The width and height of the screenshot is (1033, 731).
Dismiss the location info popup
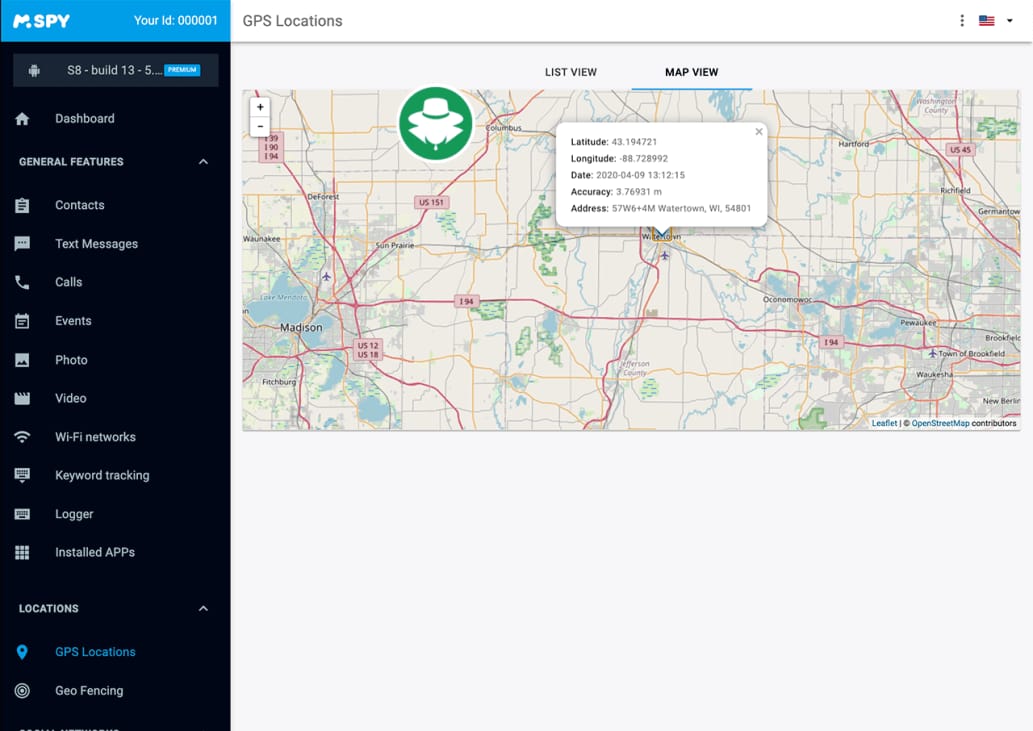click(x=758, y=131)
